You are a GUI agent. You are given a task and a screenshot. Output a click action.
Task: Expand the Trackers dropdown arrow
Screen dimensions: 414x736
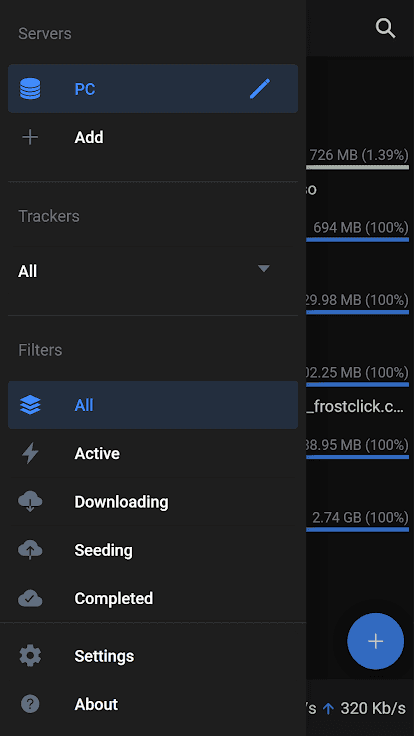click(x=264, y=268)
